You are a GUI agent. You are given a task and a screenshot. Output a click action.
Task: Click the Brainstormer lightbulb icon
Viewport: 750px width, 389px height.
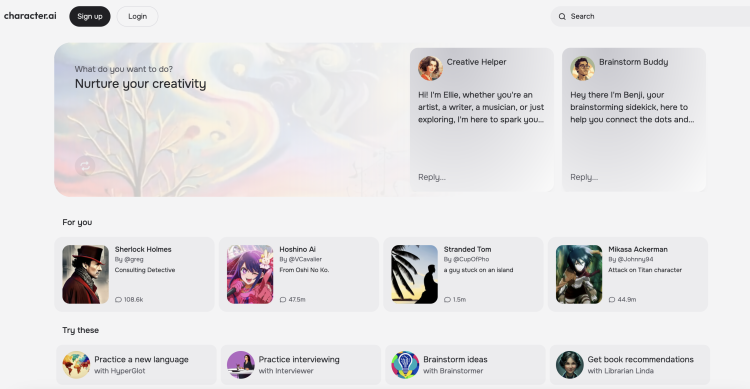pos(405,365)
